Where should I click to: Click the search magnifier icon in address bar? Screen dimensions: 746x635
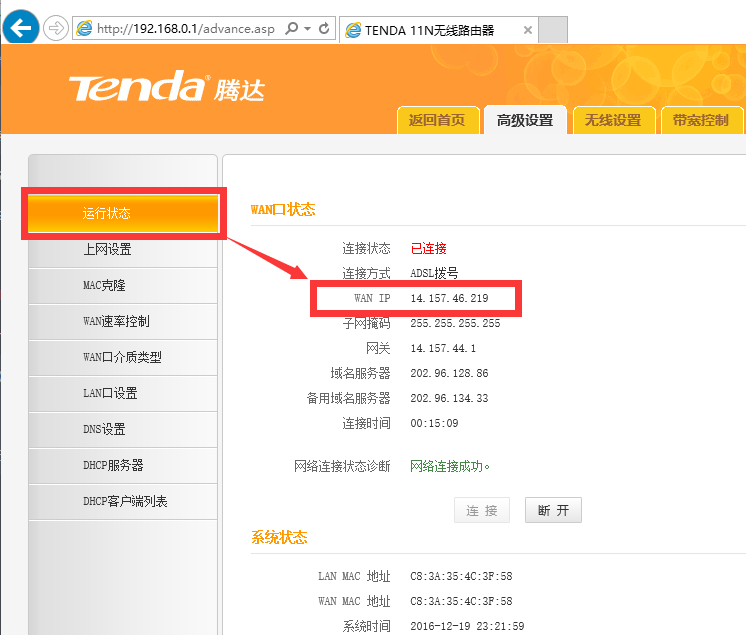(292, 29)
